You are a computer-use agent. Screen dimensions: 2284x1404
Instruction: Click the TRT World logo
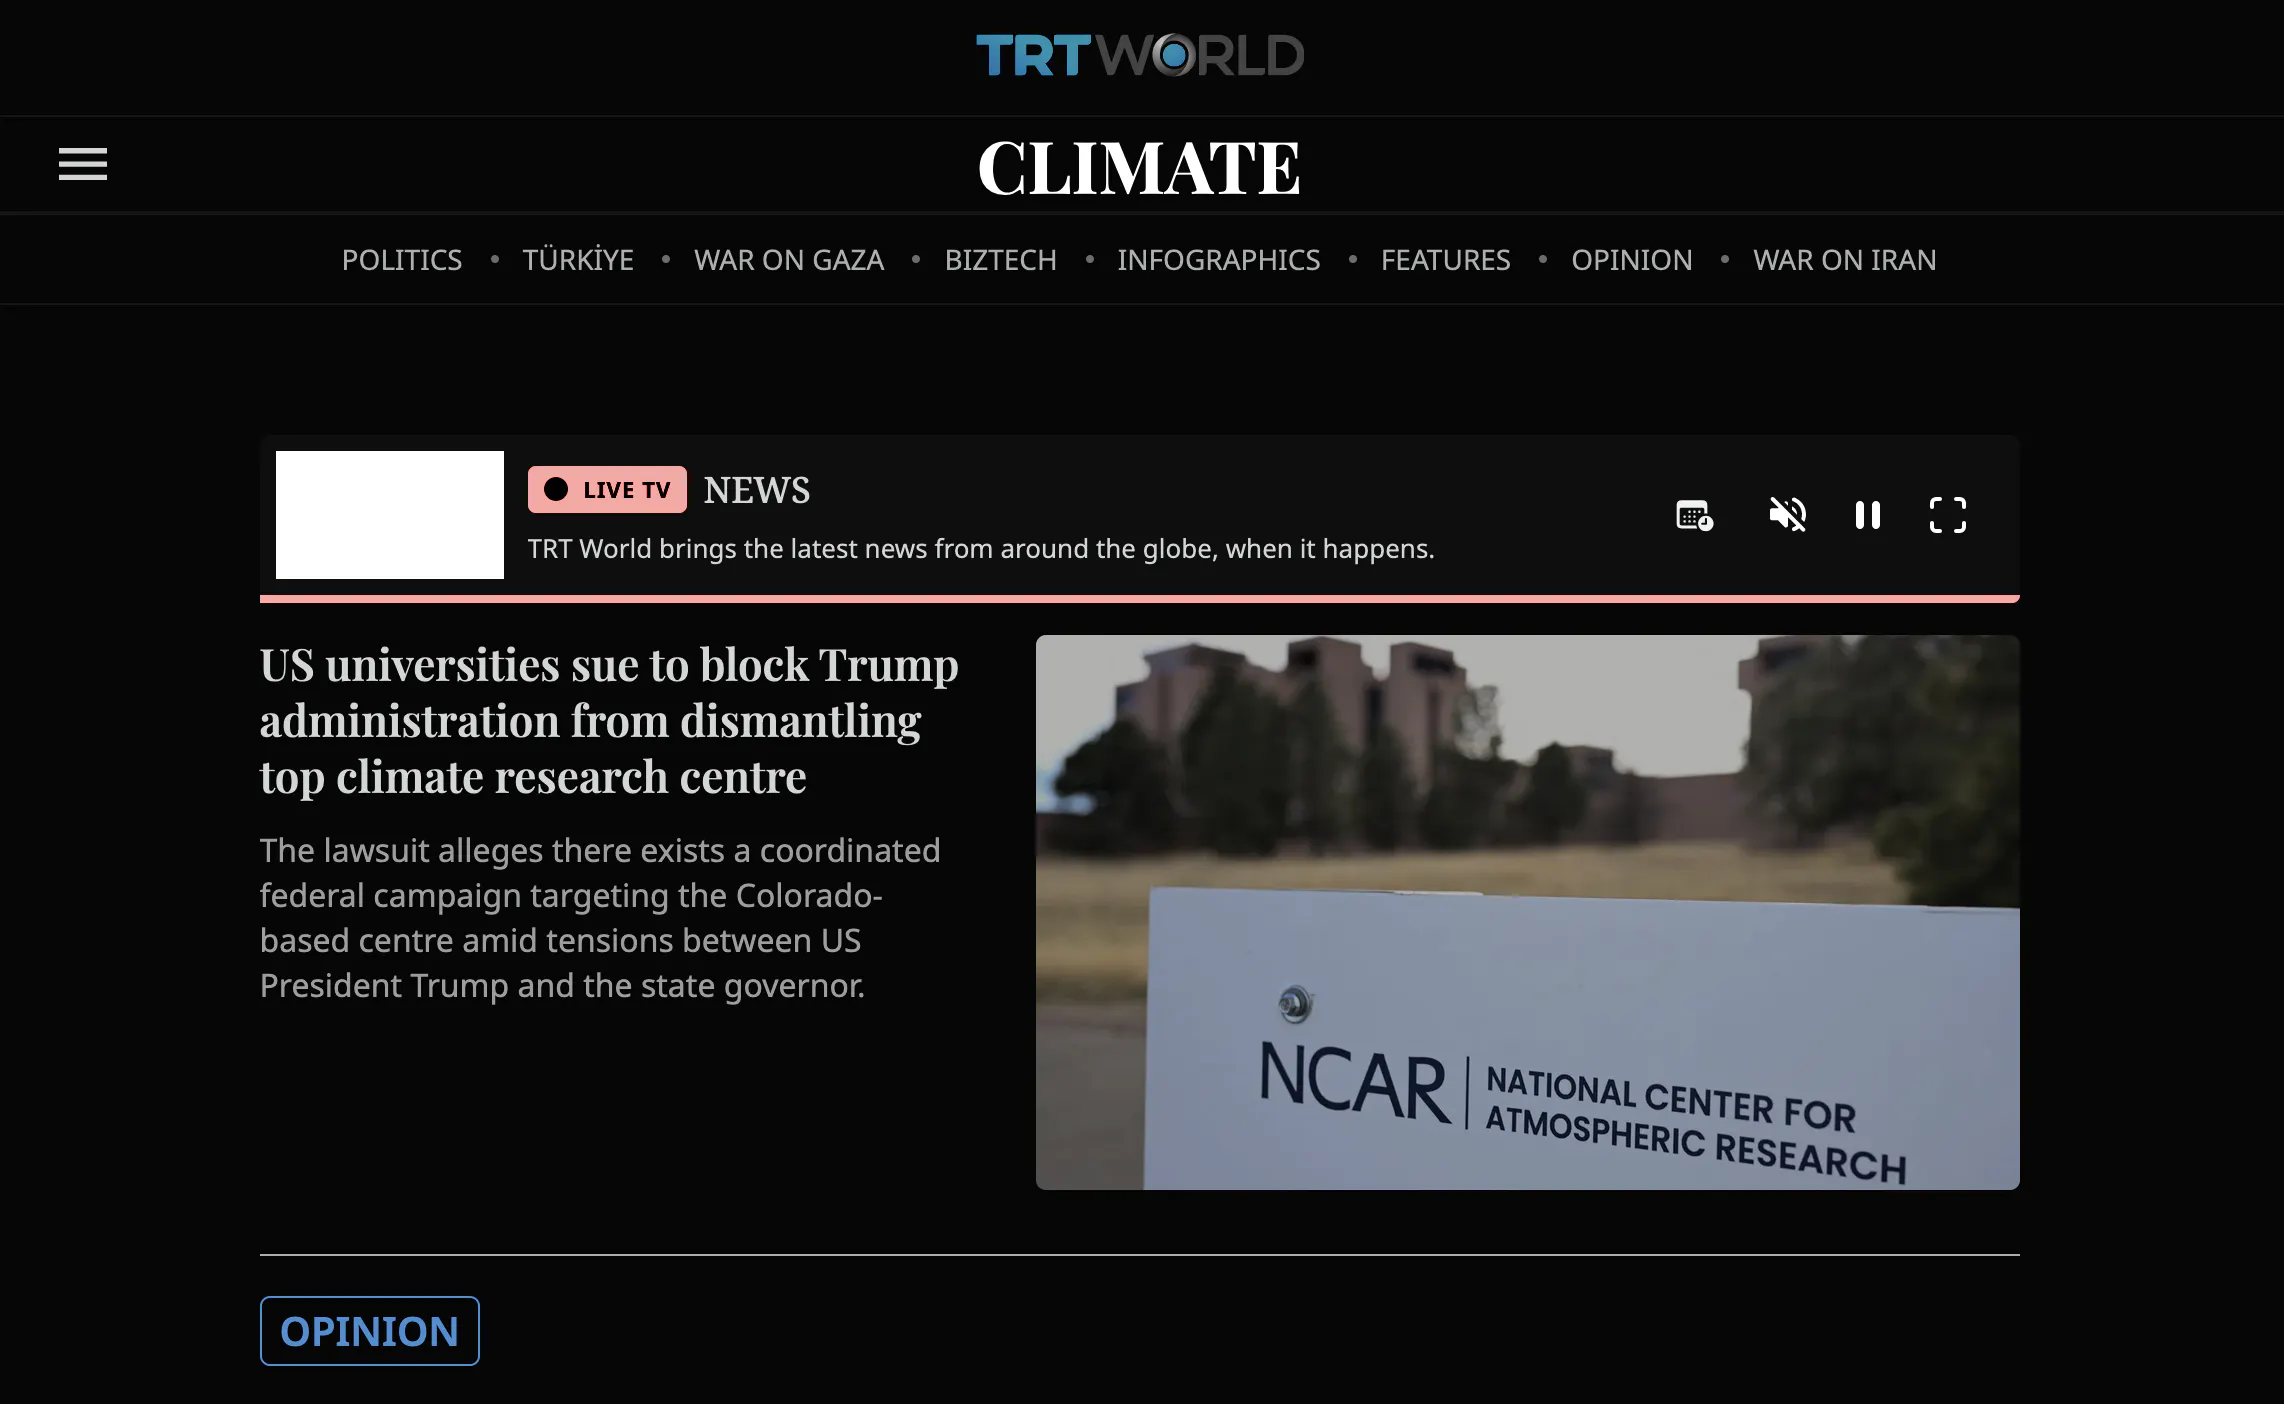pos(1140,55)
